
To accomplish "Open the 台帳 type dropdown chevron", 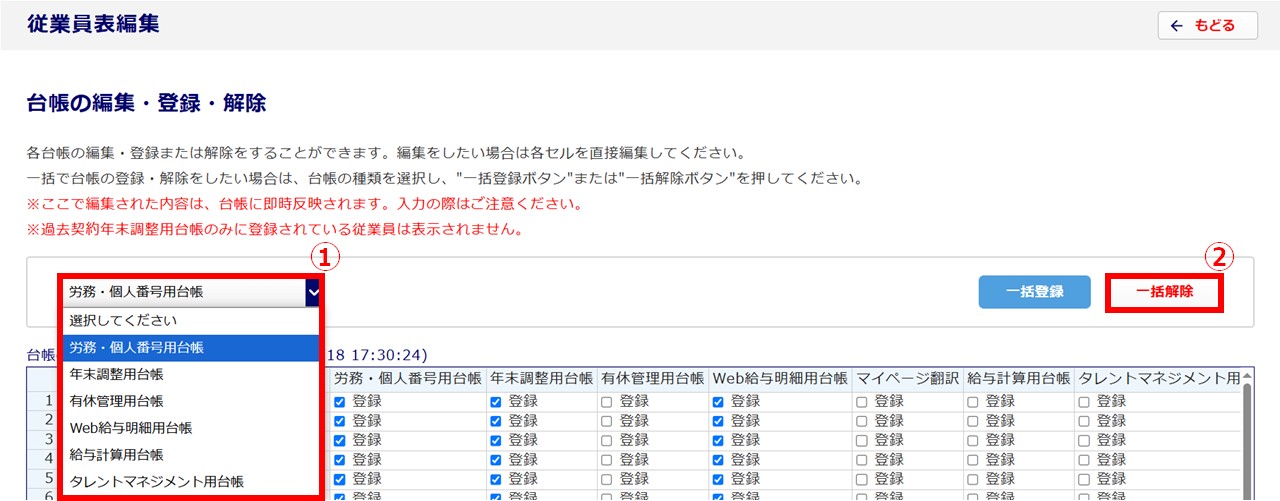I will tap(314, 292).
